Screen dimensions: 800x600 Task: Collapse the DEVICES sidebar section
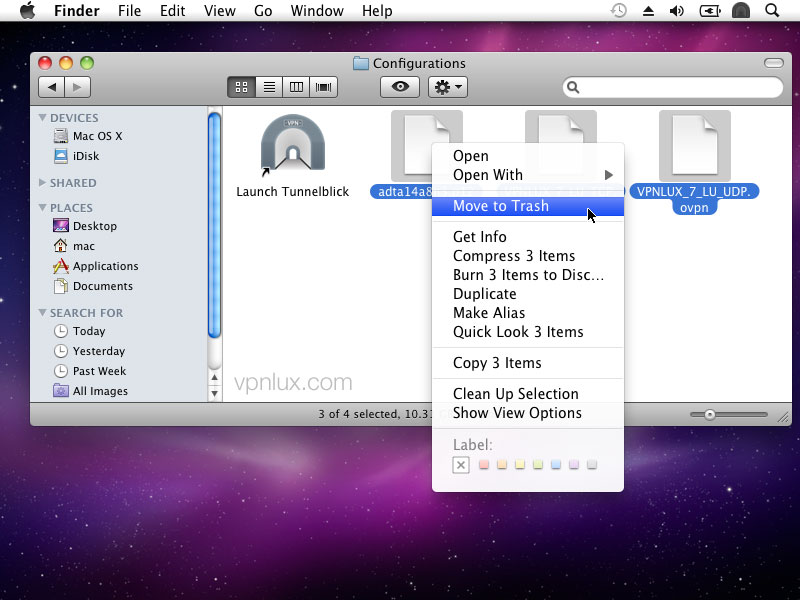(x=42, y=118)
